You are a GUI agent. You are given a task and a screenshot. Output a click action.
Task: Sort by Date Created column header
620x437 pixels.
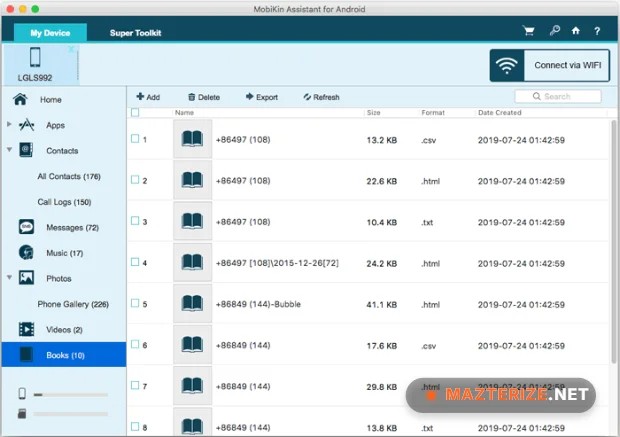[x=499, y=113]
